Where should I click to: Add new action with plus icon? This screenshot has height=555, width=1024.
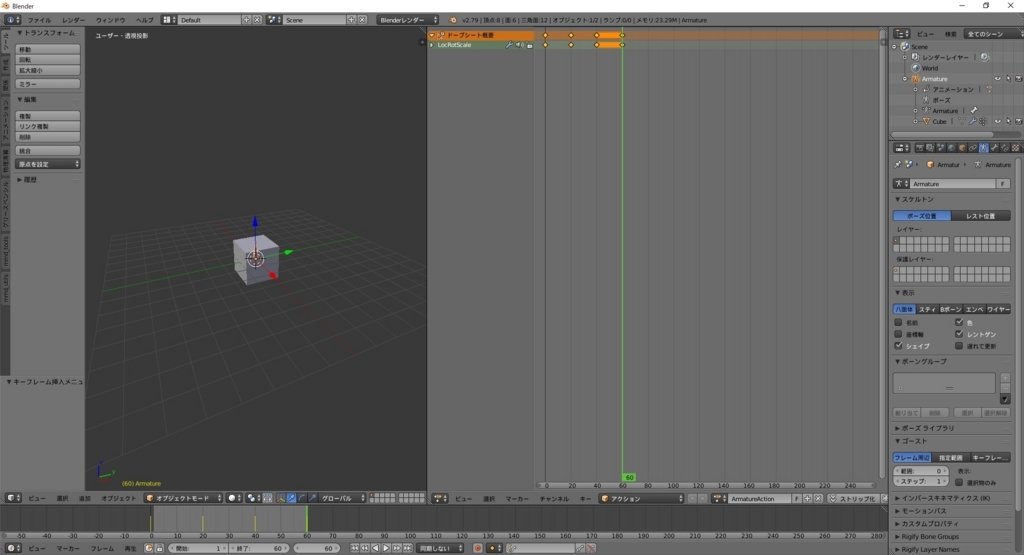(807, 499)
